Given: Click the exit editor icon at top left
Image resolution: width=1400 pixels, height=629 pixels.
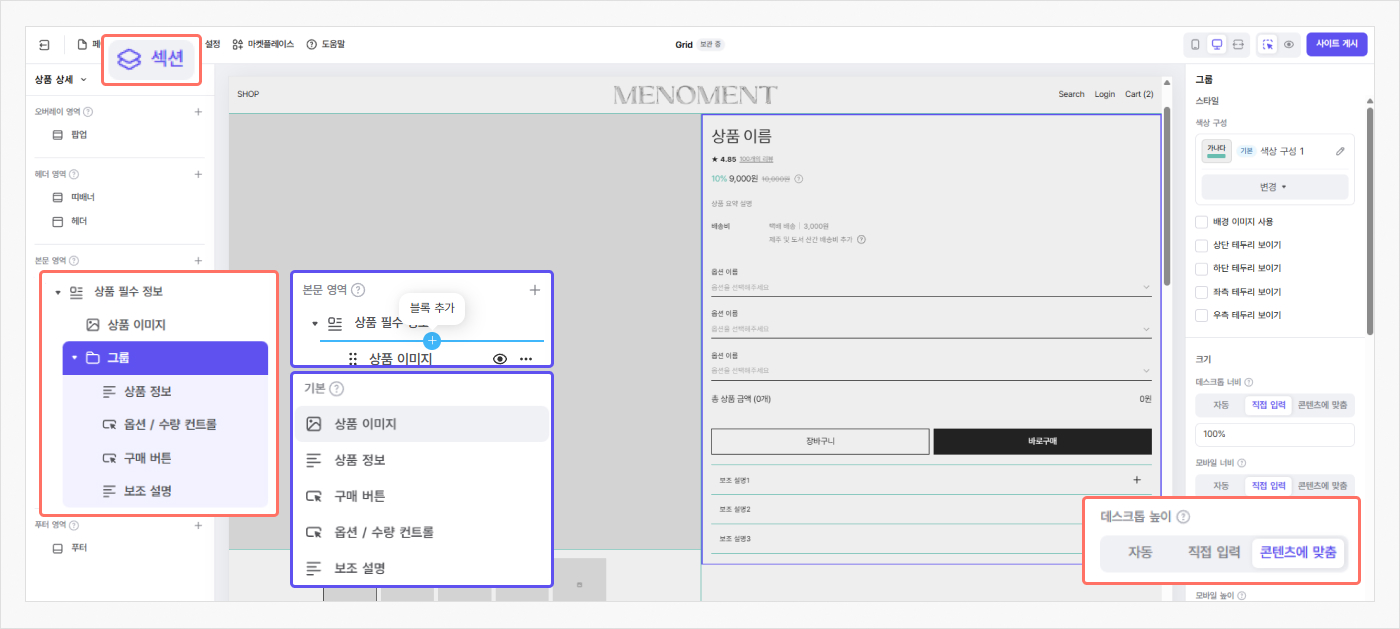Looking at the screenshot, I should coord(42,43).
